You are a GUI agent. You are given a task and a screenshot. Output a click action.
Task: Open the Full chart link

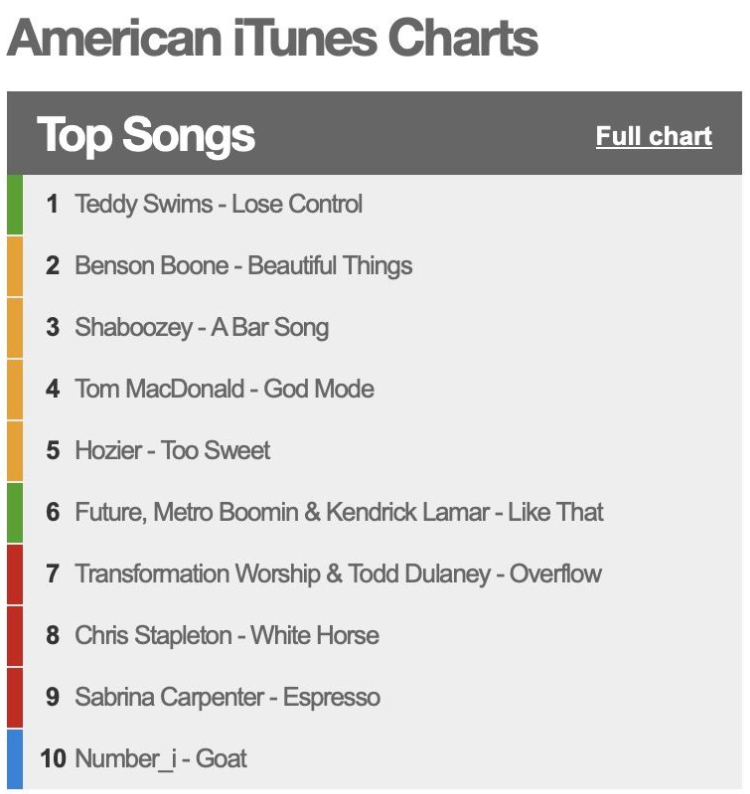[x=653, y=136]
